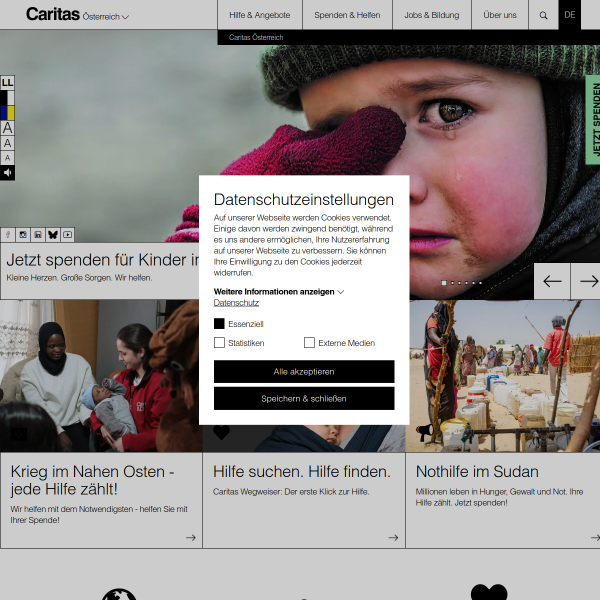This screenshot has width=600, height=600.
Task: Open Hilfe suchen. Hilfe finden. headline
Action: point(302,471)
